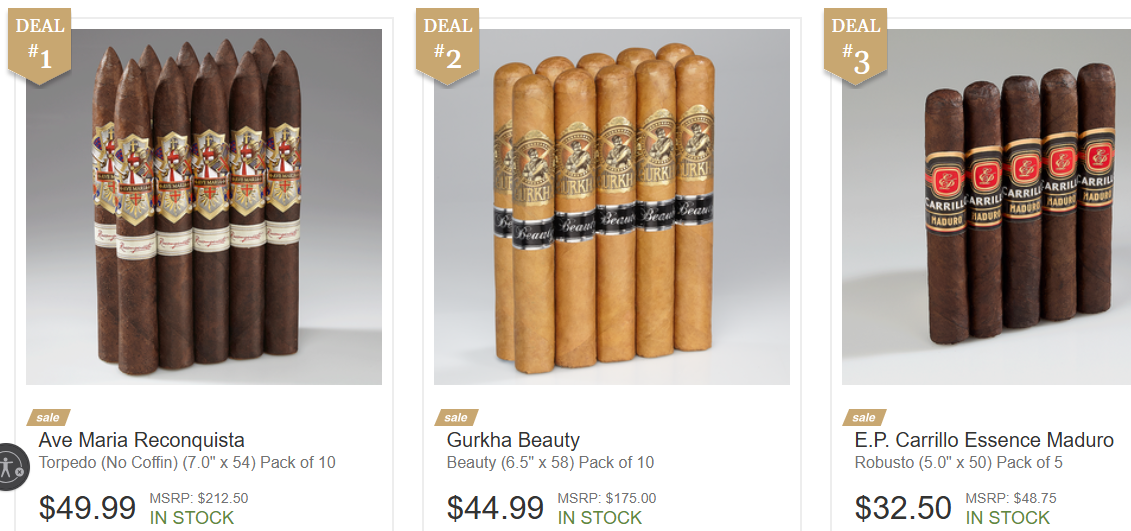Open the E.P. Carrillo Essence Maduro link
Screen dimensions: 1131x531
tap(984, 440)
